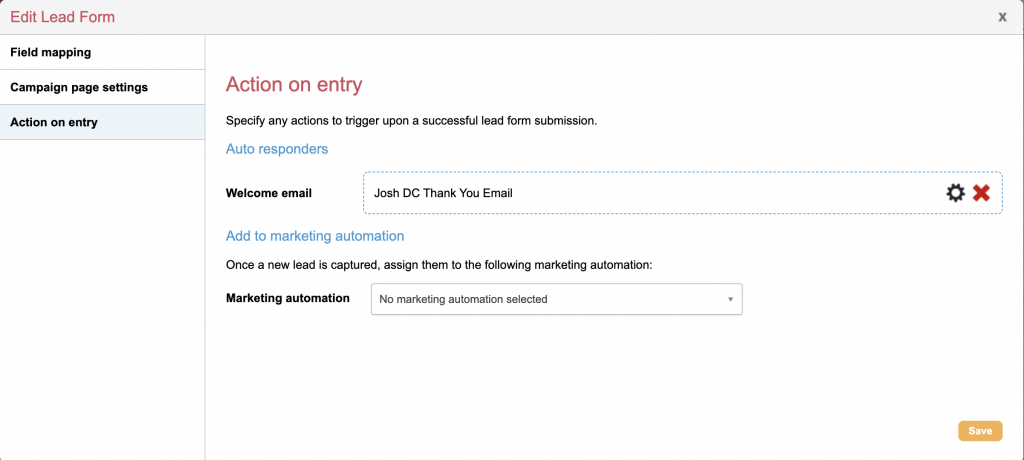Click empty sidebar area below the tabs
The image size is (1024, 460).
pos(102,300)
